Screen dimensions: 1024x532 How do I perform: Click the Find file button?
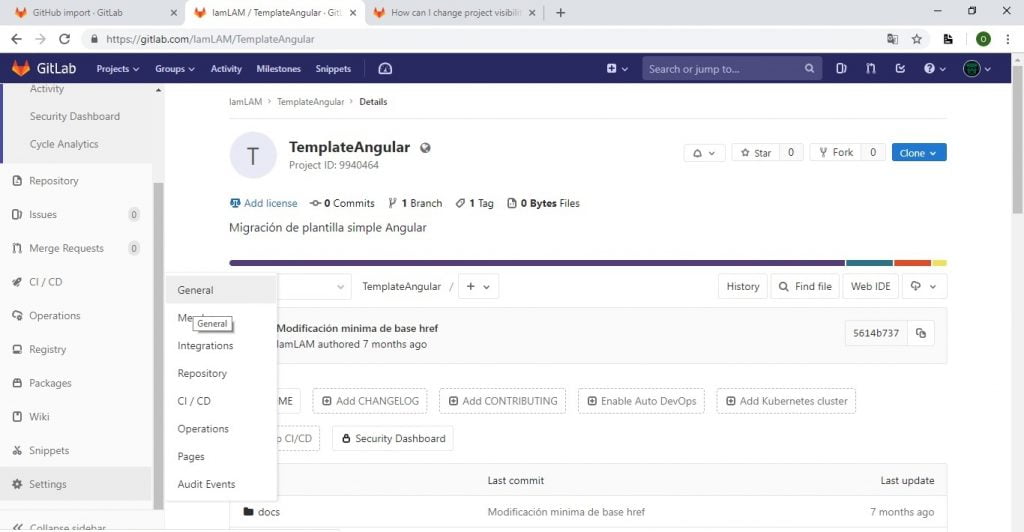click(x=805, y=287)
